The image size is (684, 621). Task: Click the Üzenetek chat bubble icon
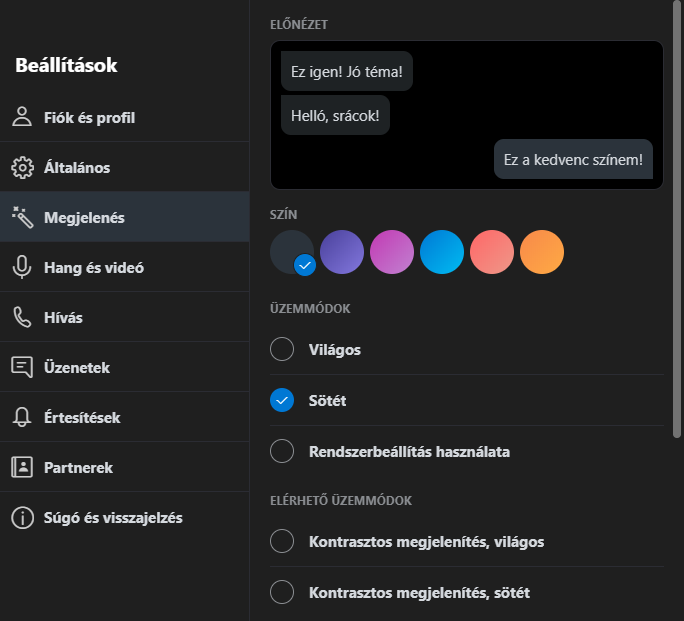pyautogui.click(x=22, y=367)
